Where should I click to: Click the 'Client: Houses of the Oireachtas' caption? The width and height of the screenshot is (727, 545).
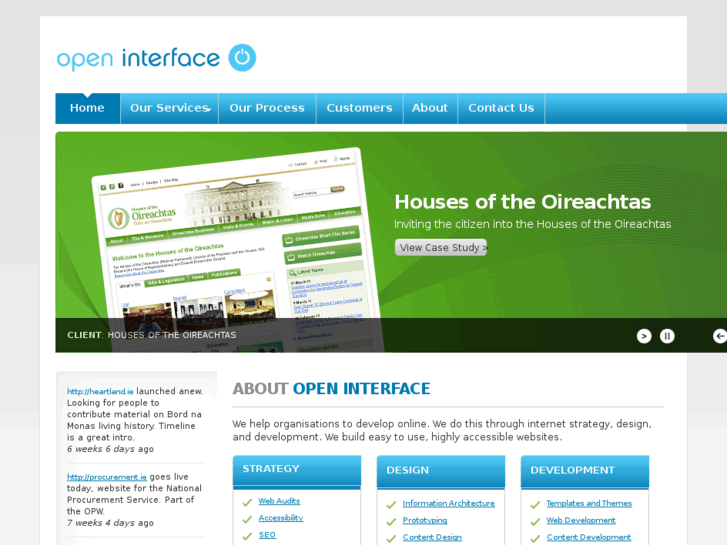pos(152,335)
